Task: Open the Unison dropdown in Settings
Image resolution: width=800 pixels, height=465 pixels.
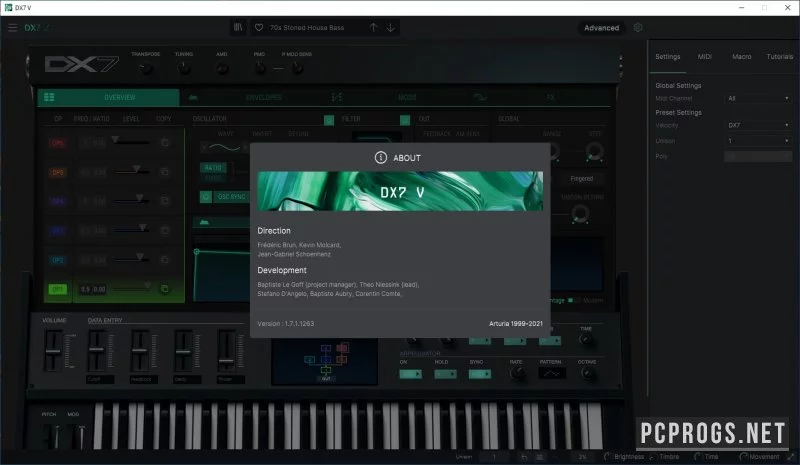Action: [758, 141]
